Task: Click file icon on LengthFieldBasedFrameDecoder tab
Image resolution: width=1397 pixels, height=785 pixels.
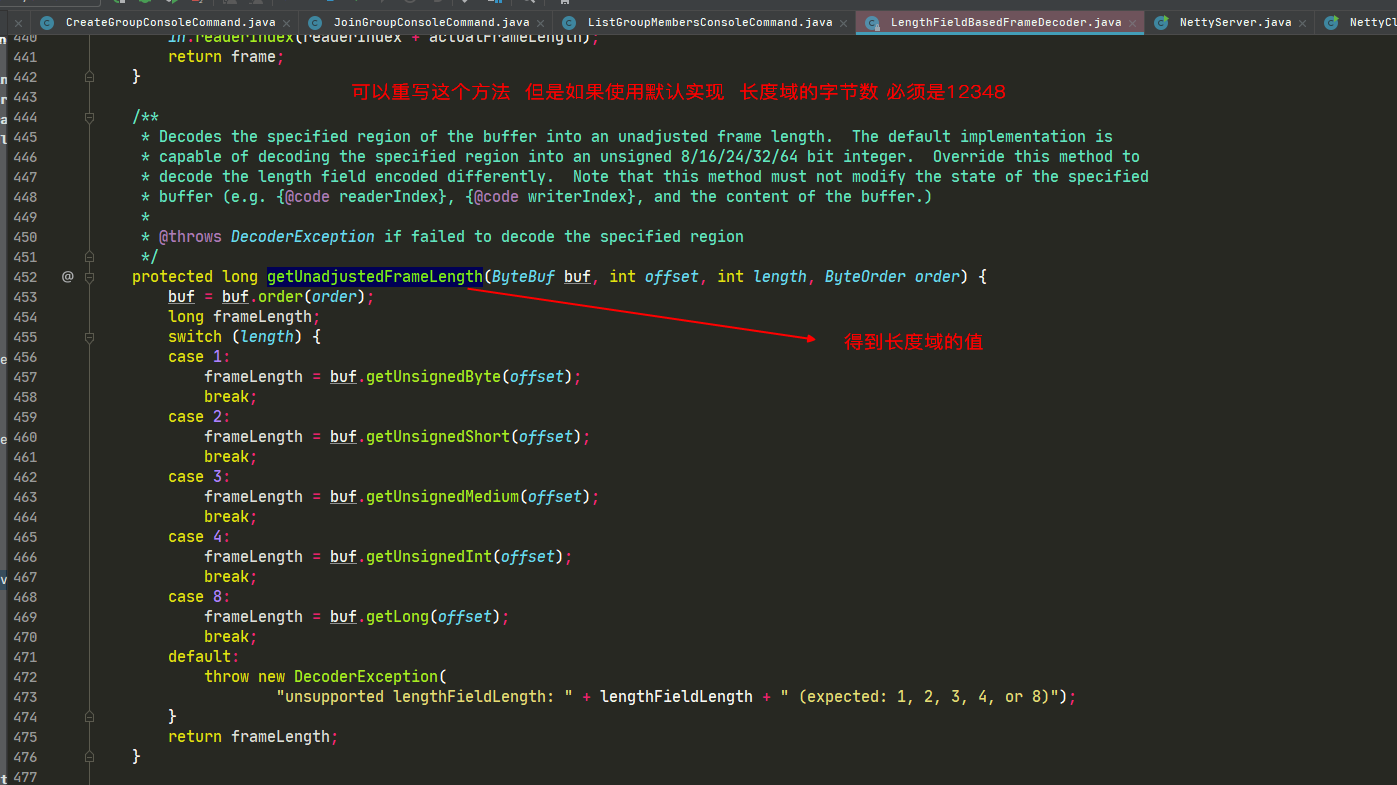Action: (x=873, y=22)
